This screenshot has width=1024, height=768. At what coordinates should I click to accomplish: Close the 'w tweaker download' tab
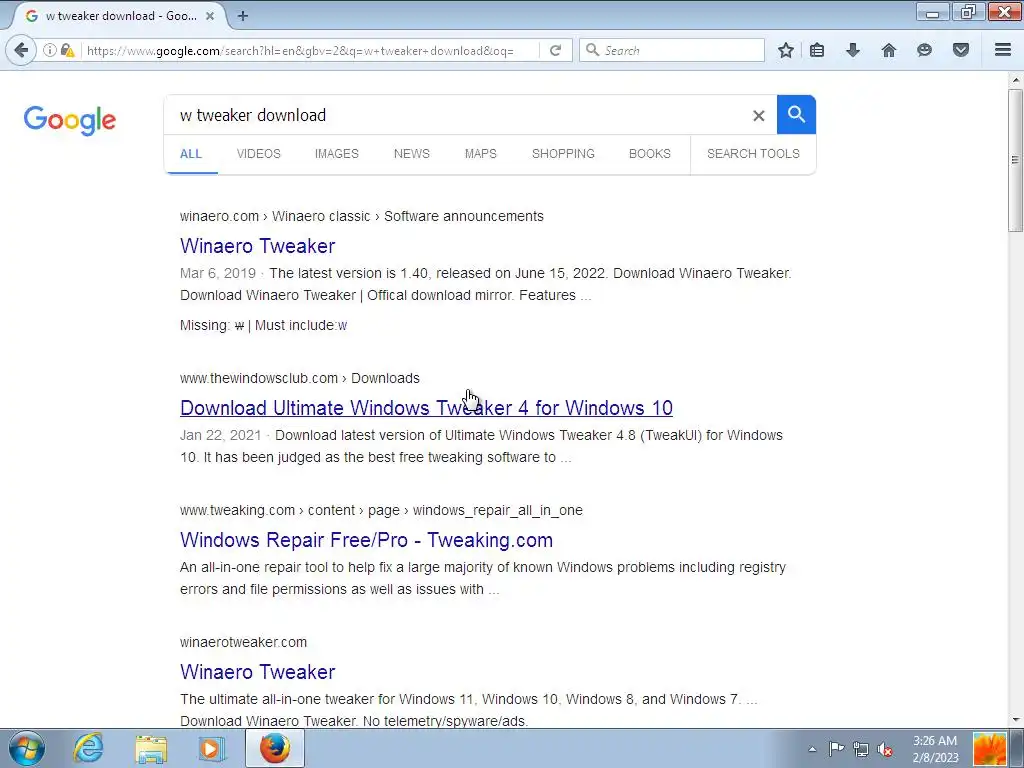[210, 16]
